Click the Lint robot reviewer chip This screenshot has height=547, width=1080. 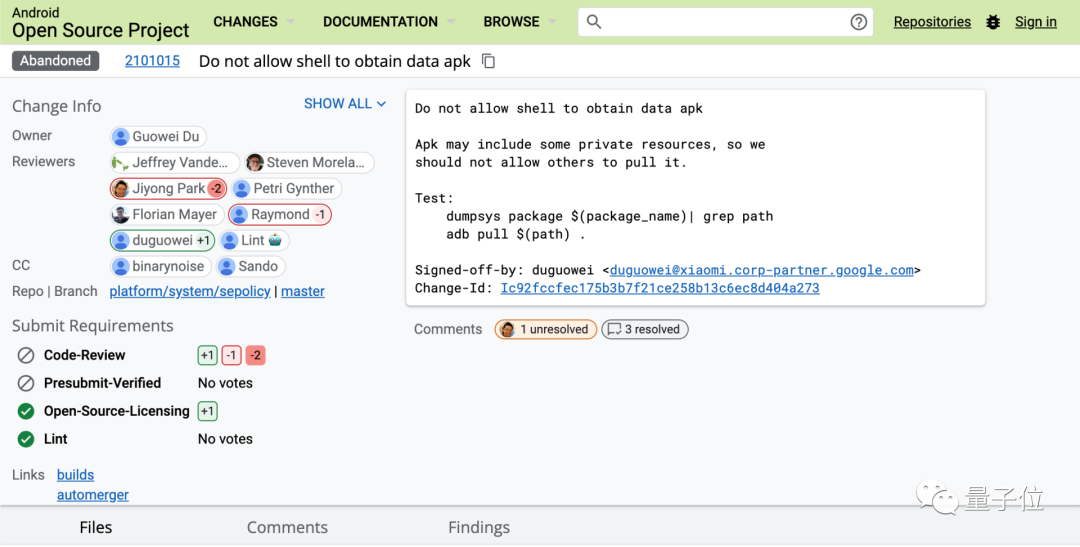[253, 240]
